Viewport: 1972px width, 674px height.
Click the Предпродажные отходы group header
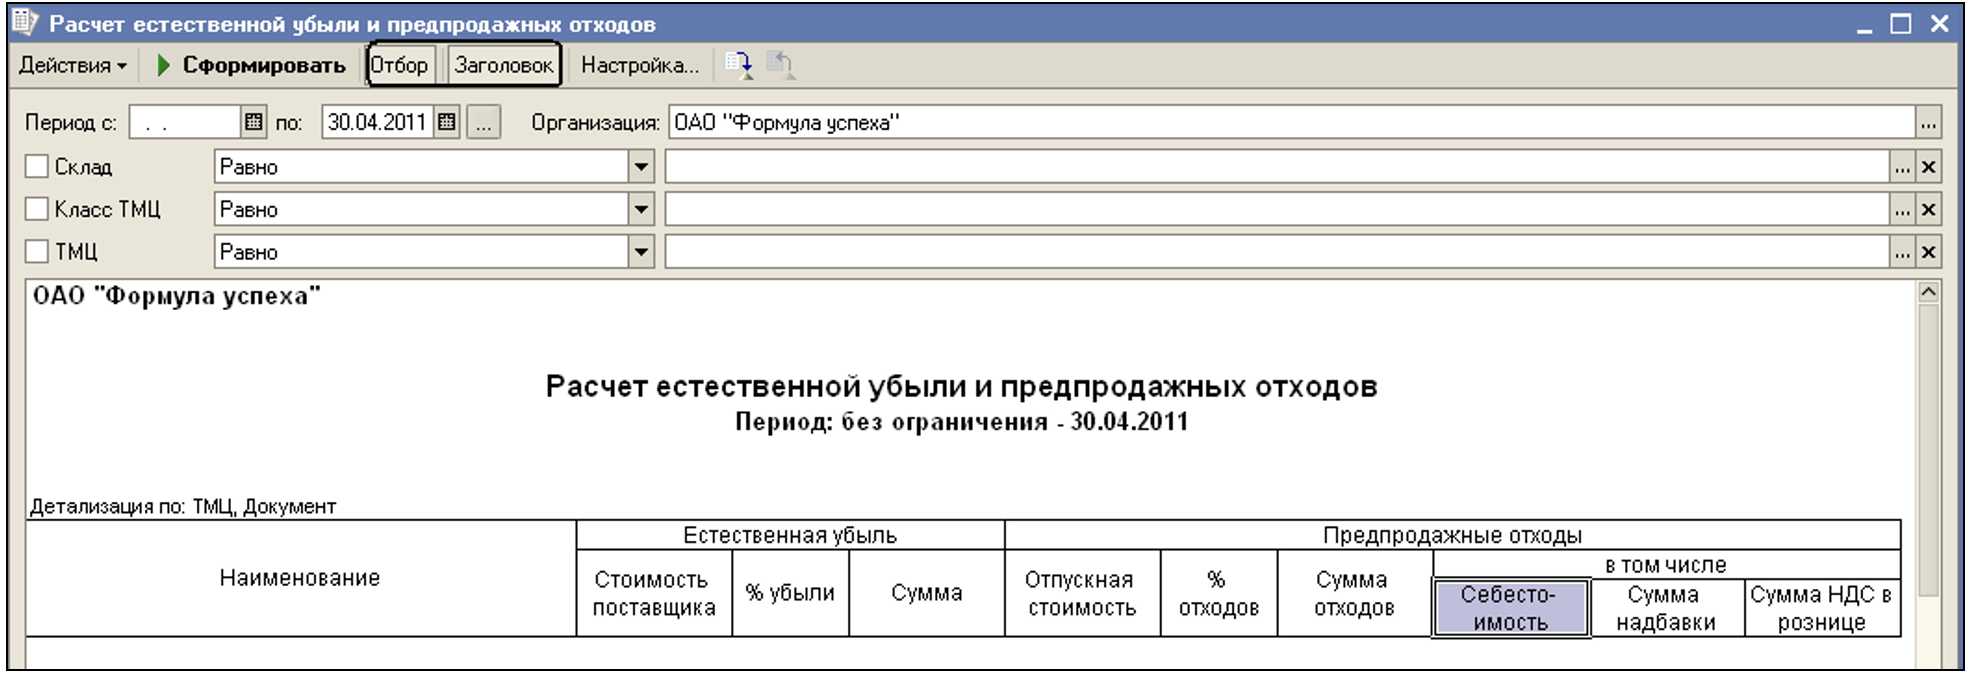click(x=1452, y=535)
